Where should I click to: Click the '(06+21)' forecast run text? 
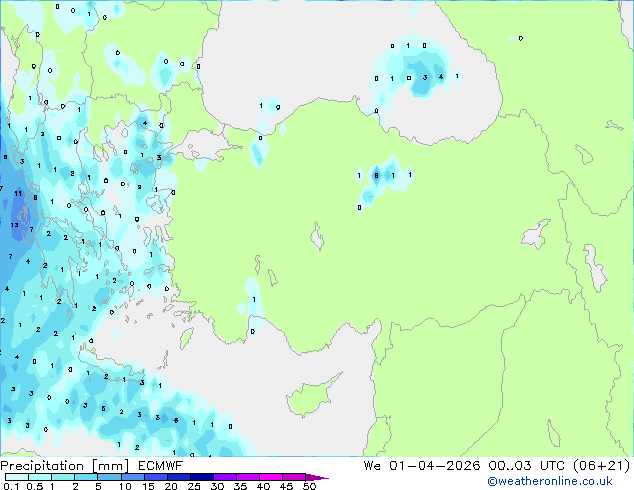[602, 466]
